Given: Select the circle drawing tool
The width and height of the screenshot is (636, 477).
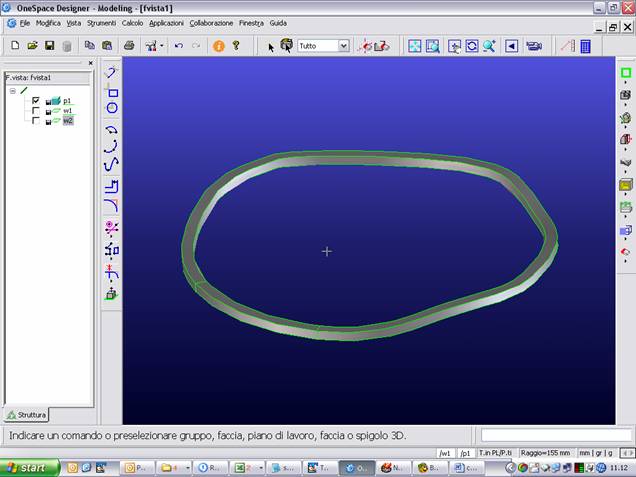Looking at the screenshot, I should coord(112,107).
